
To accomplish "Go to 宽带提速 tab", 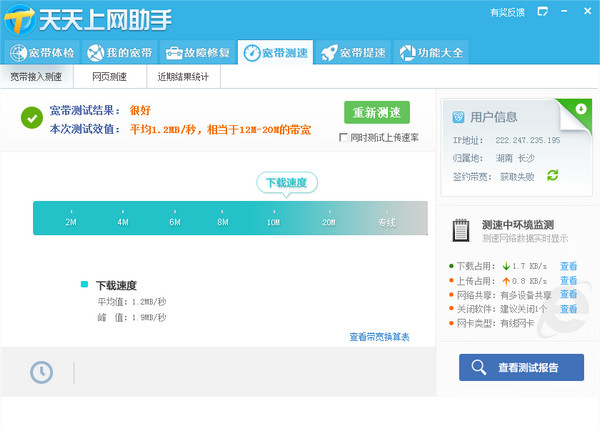I will (353, 52).
